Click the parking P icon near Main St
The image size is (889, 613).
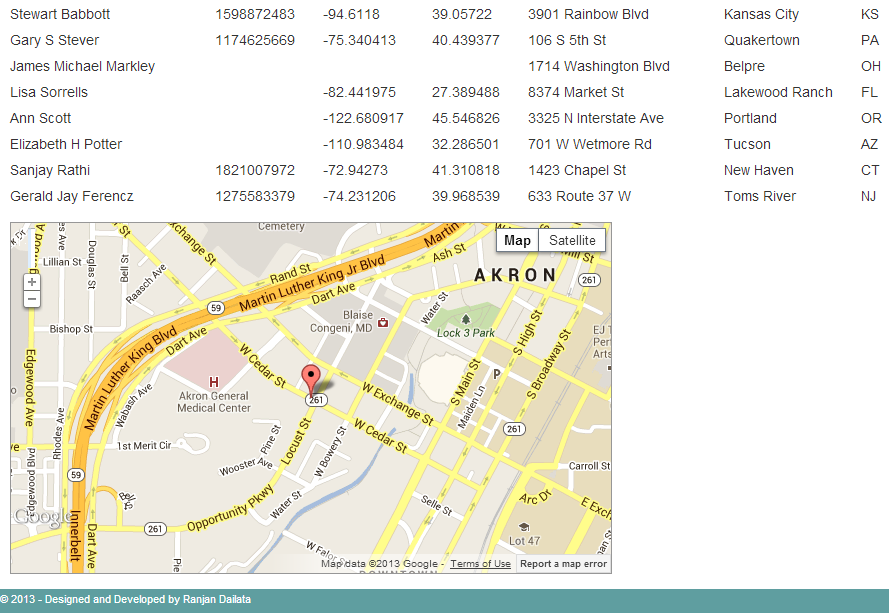(x=497, y=373)
